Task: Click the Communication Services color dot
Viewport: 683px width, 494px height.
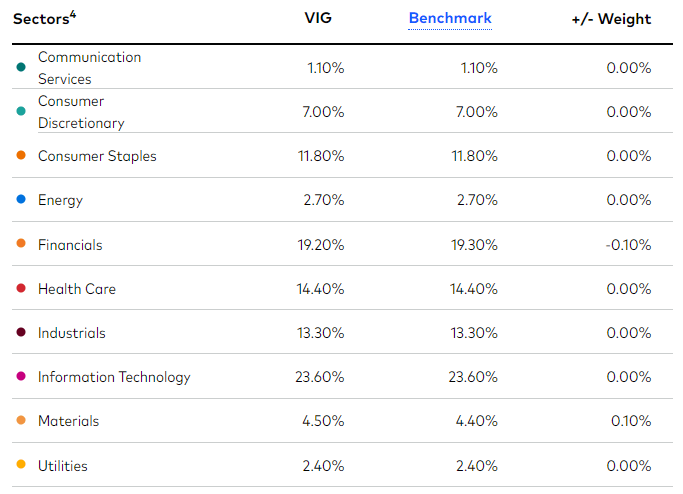Action: coord(21,68)
